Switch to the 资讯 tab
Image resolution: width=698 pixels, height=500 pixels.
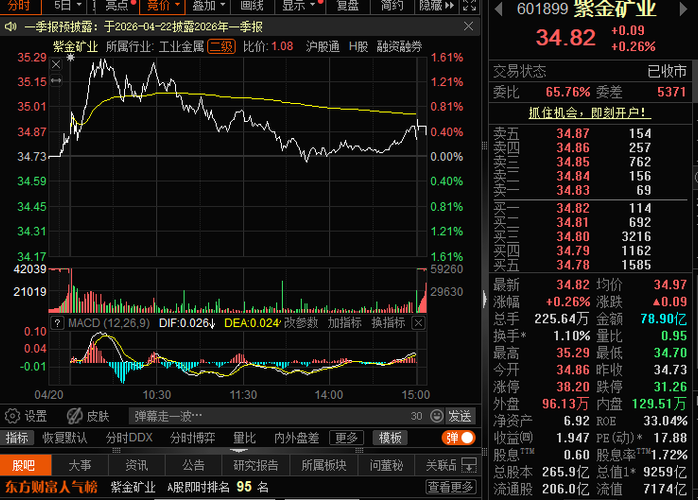(x=137, y=466)
